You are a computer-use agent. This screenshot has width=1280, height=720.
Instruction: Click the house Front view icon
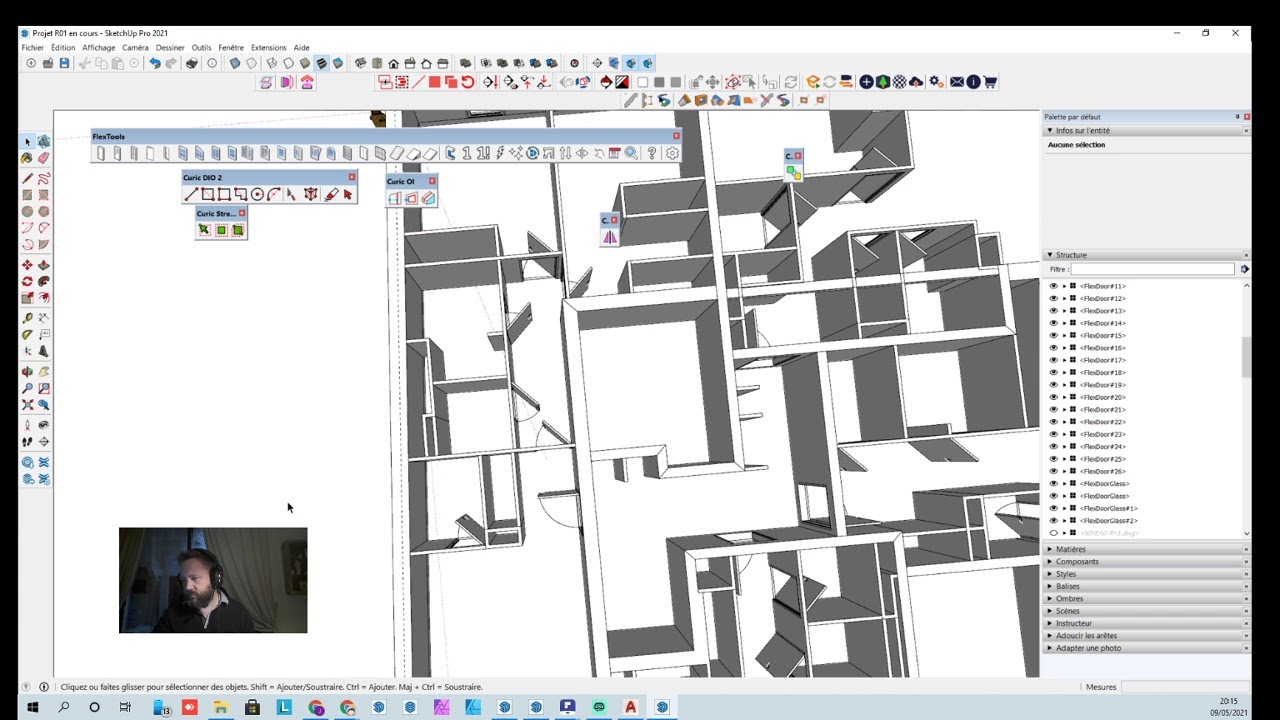coord(393,63)
